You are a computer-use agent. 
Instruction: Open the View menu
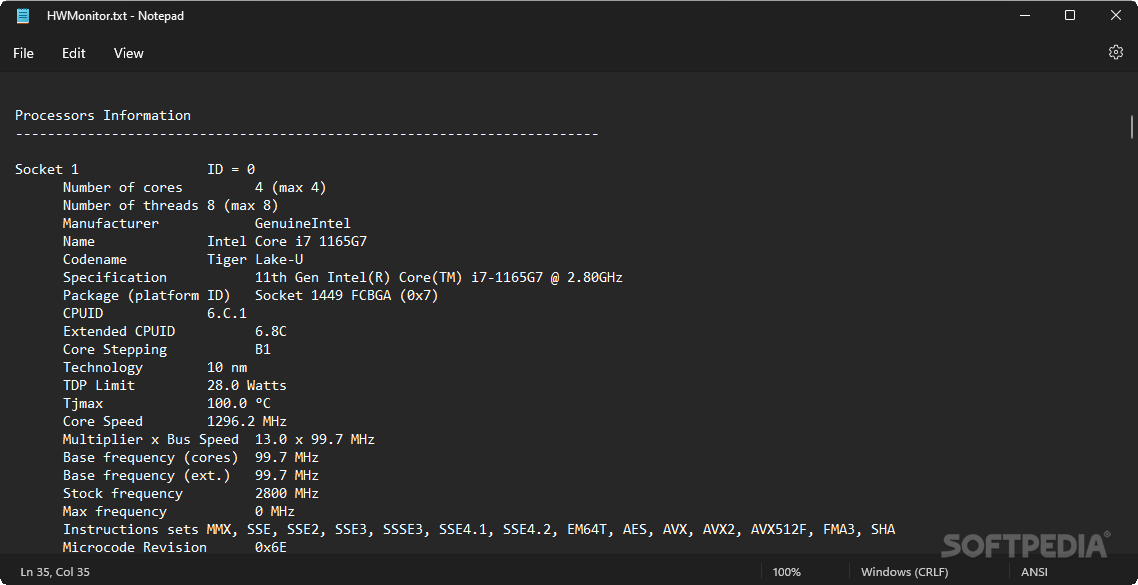(128, 53)
